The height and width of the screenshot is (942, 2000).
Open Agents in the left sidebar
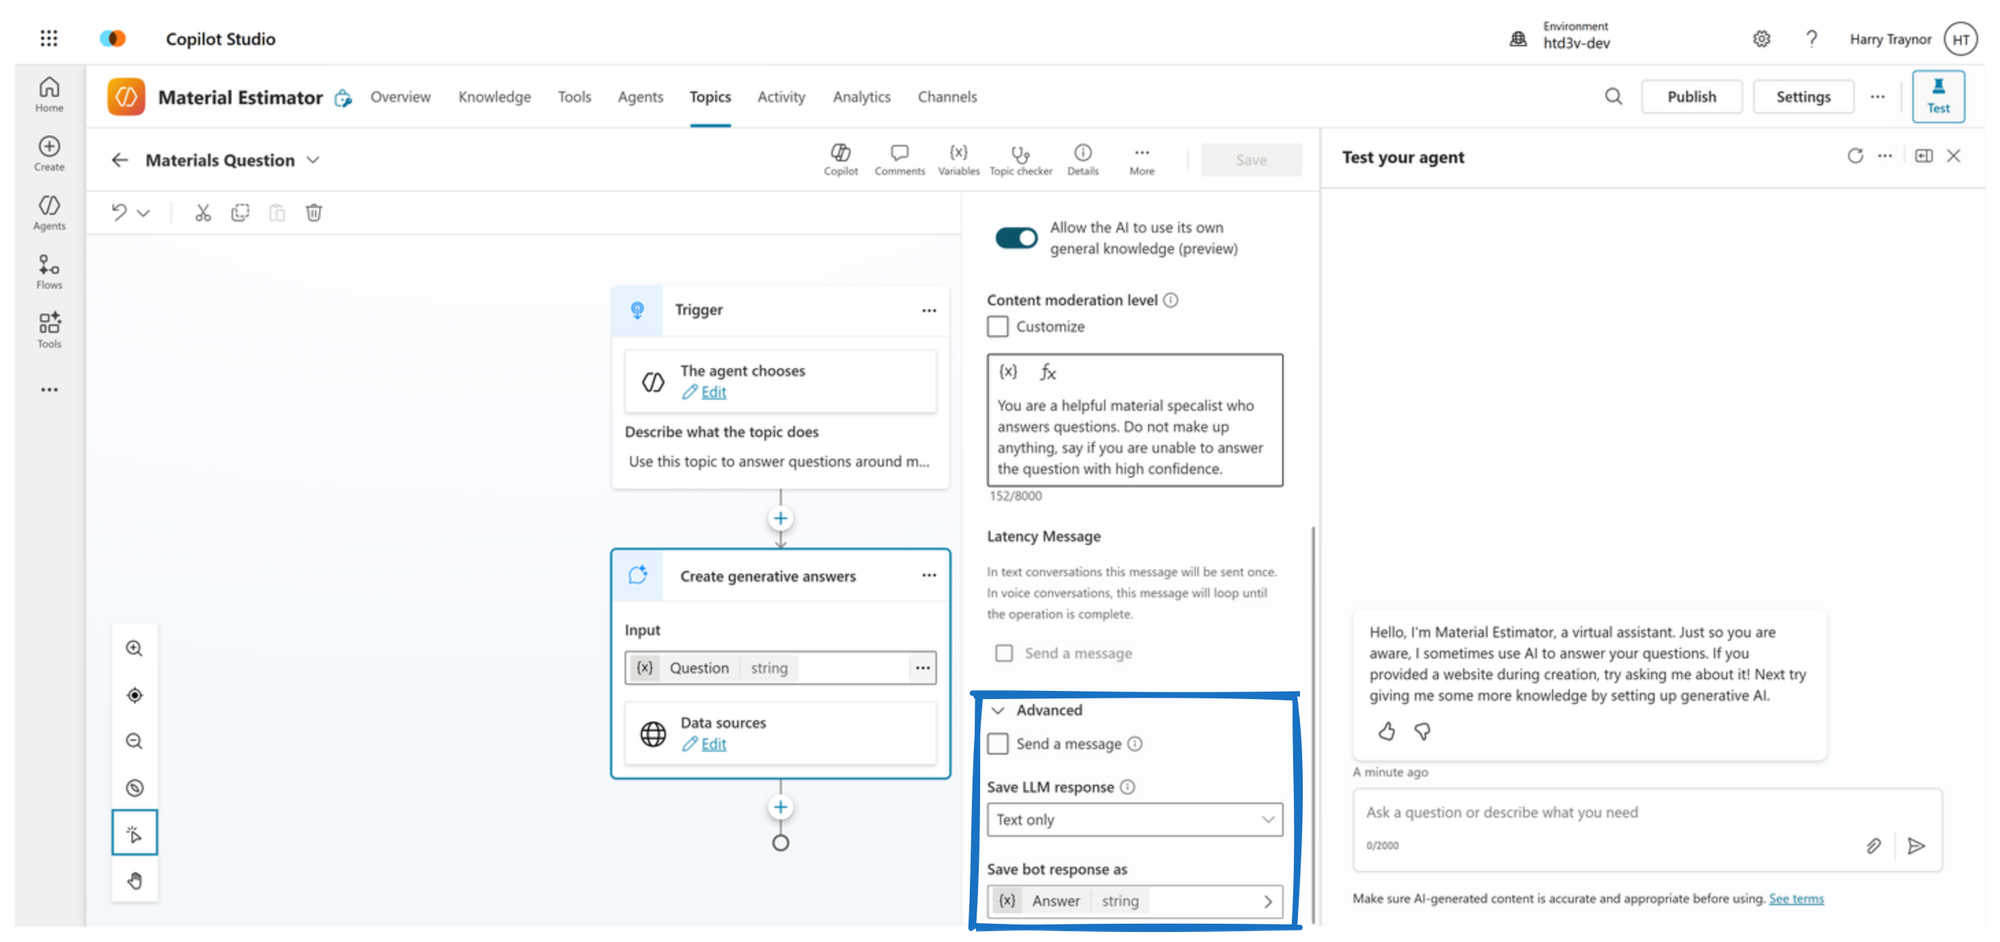(49, 212)
